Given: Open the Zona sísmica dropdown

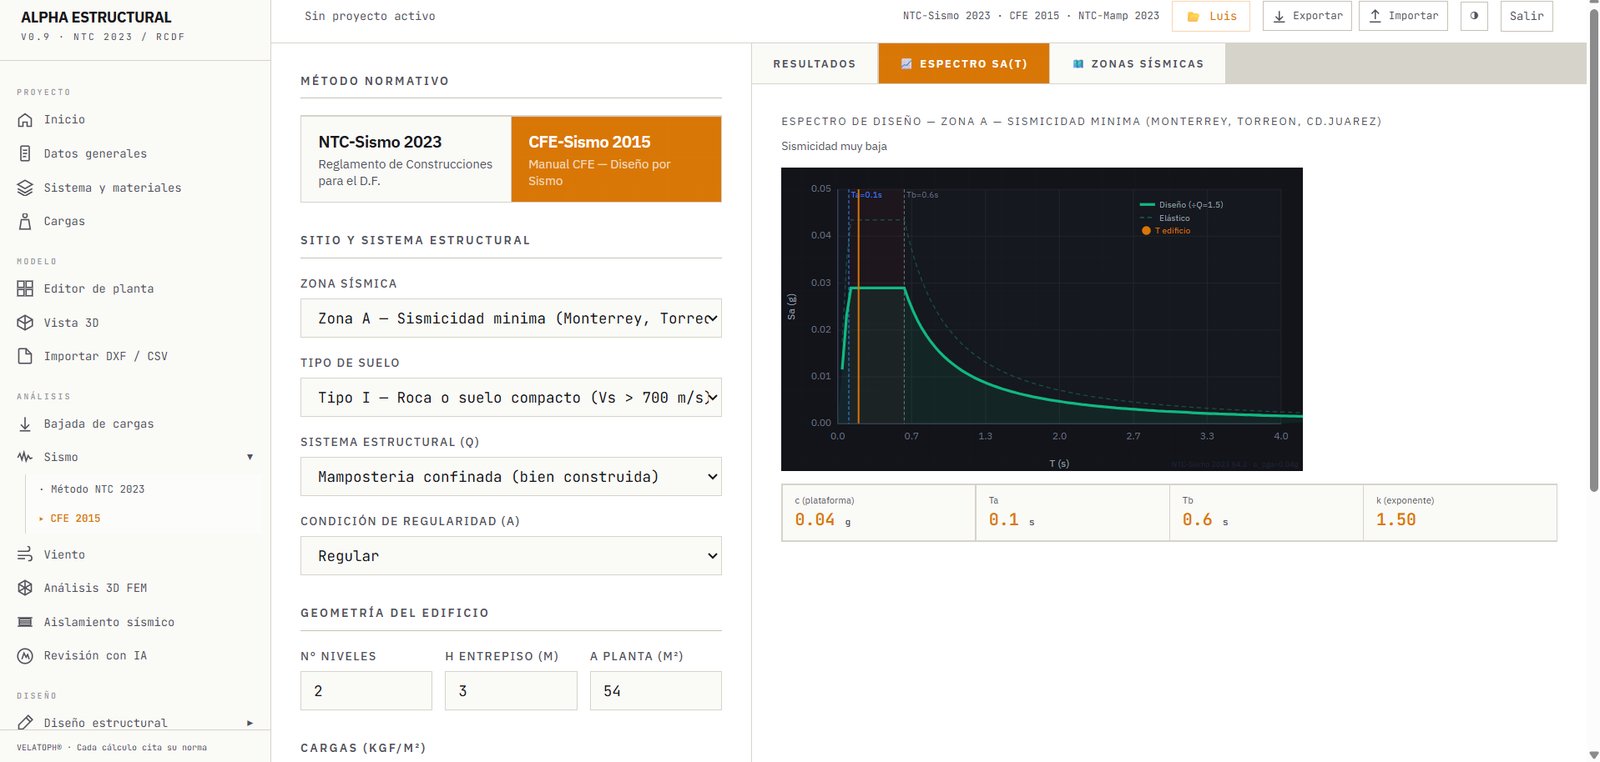Looking at the screenshot, I should [511, 318].
